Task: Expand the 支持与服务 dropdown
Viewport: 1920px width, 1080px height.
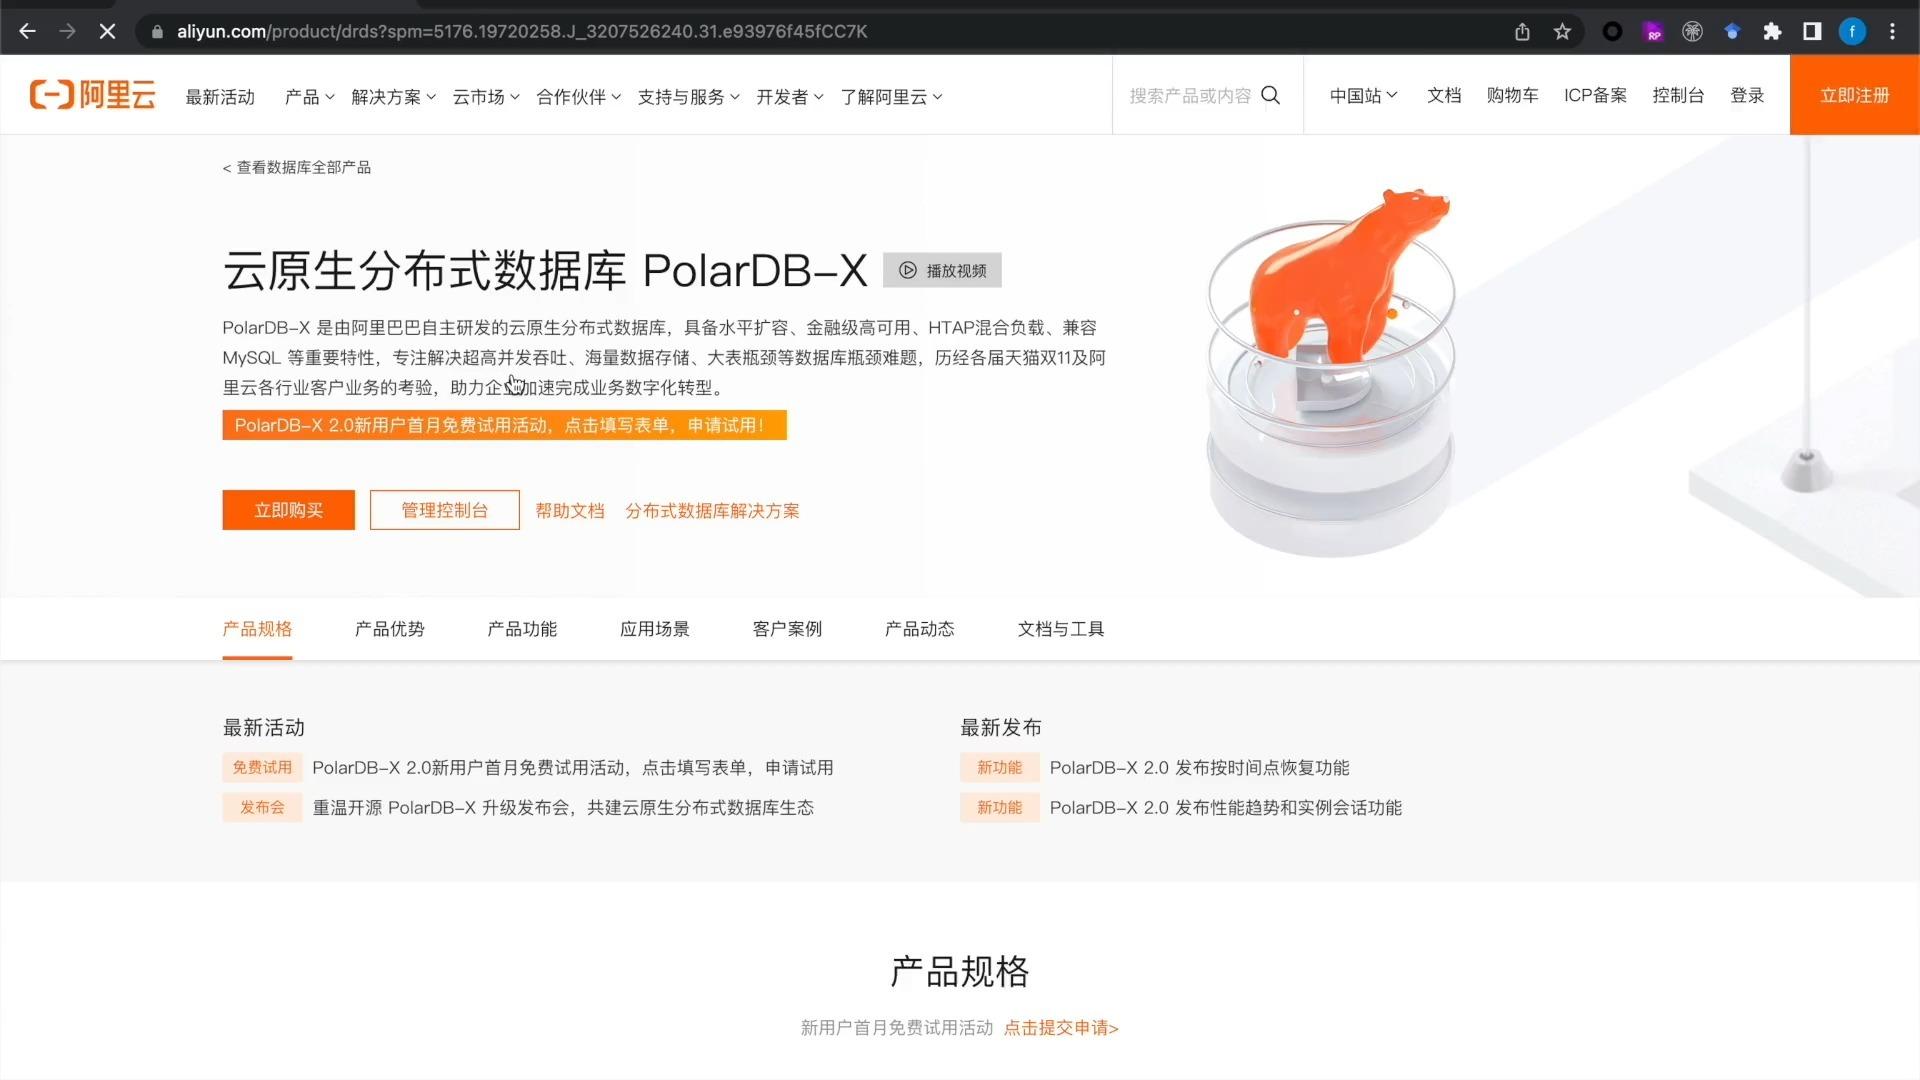Action: [x=689, y=97]
